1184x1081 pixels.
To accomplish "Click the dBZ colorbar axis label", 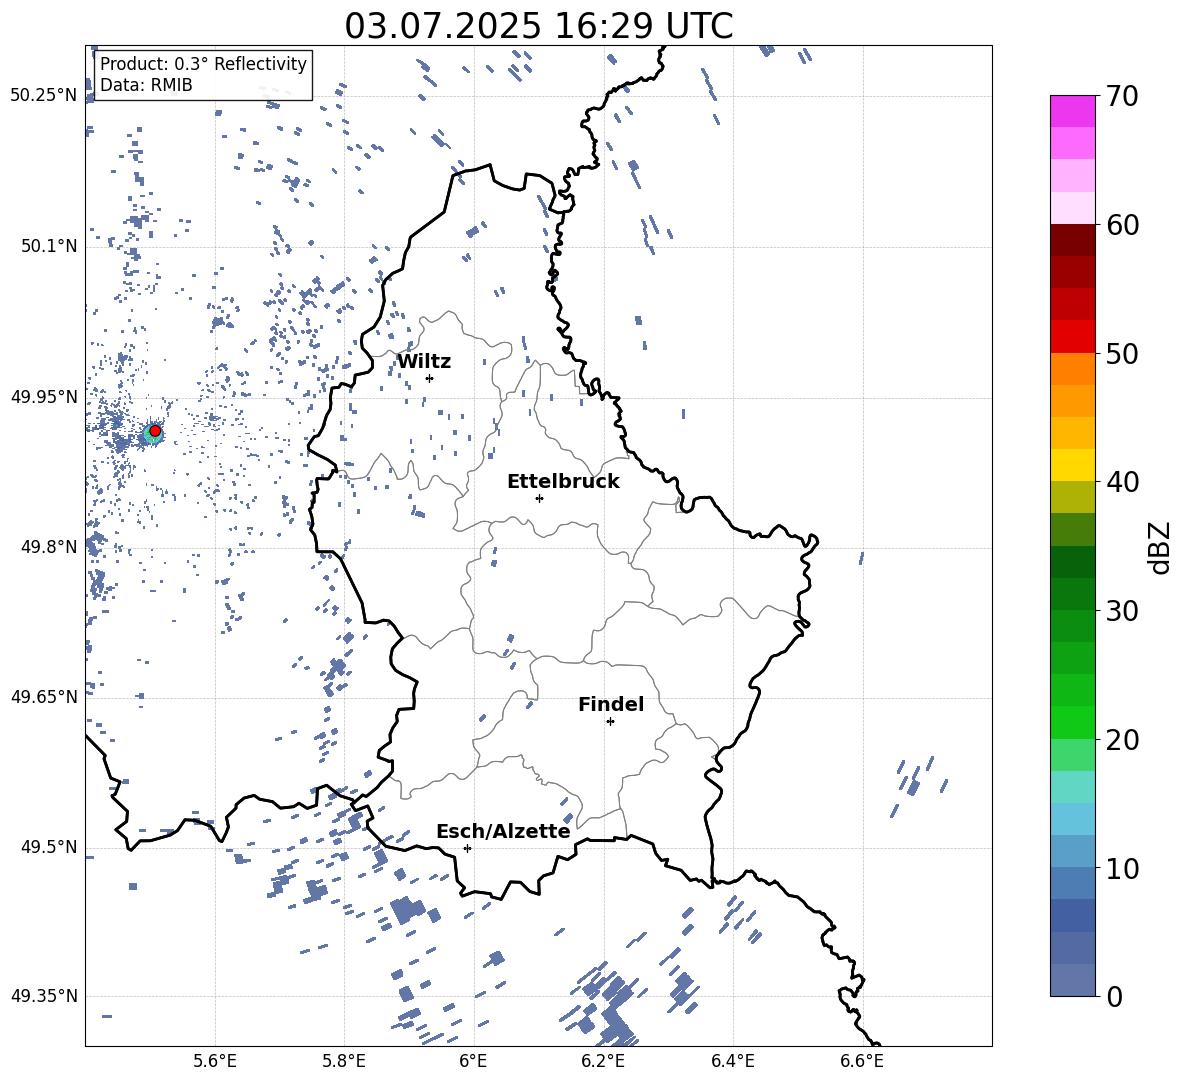I will point(1161,548).
